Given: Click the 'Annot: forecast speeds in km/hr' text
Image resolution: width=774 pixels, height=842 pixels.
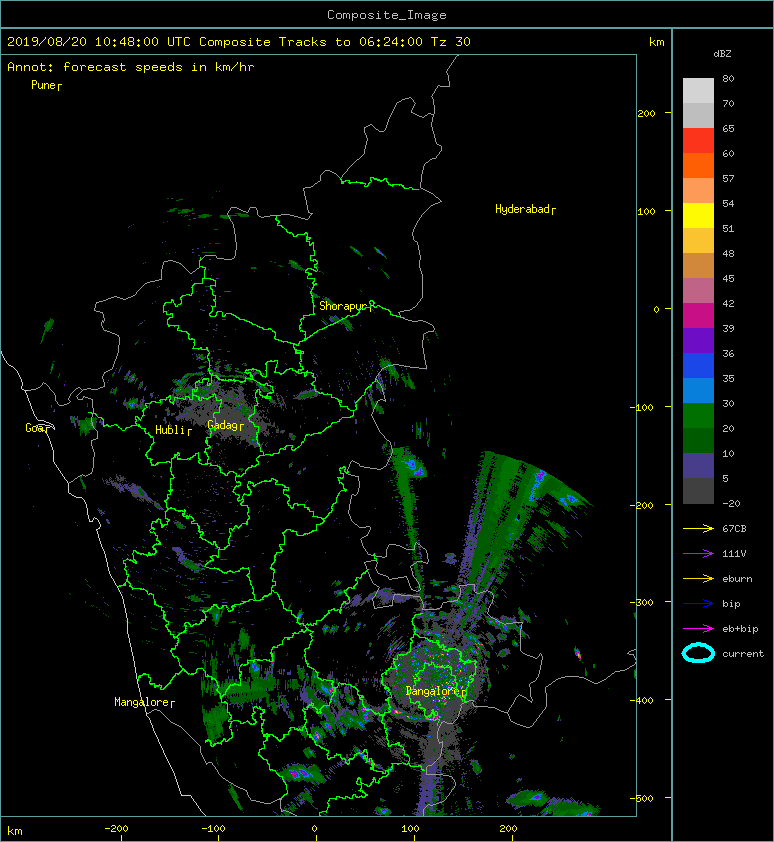Looking at the screenshot, I should pyautogui.click(x=131, y=67).
